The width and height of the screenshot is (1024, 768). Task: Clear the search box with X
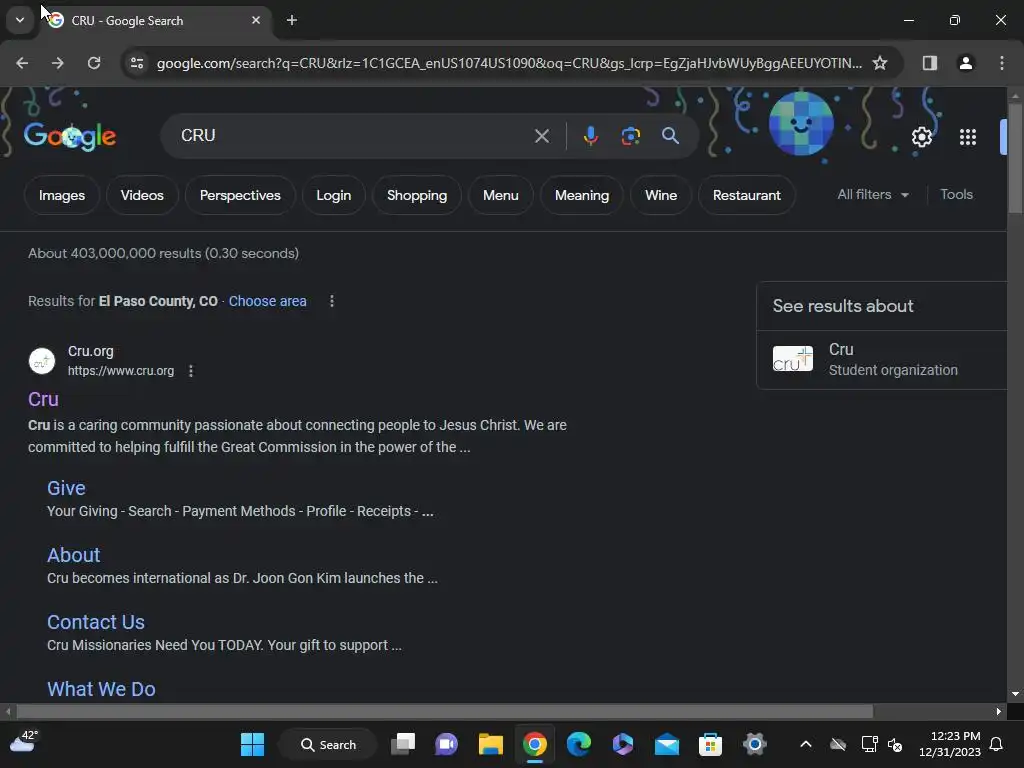tap(541, 136)
